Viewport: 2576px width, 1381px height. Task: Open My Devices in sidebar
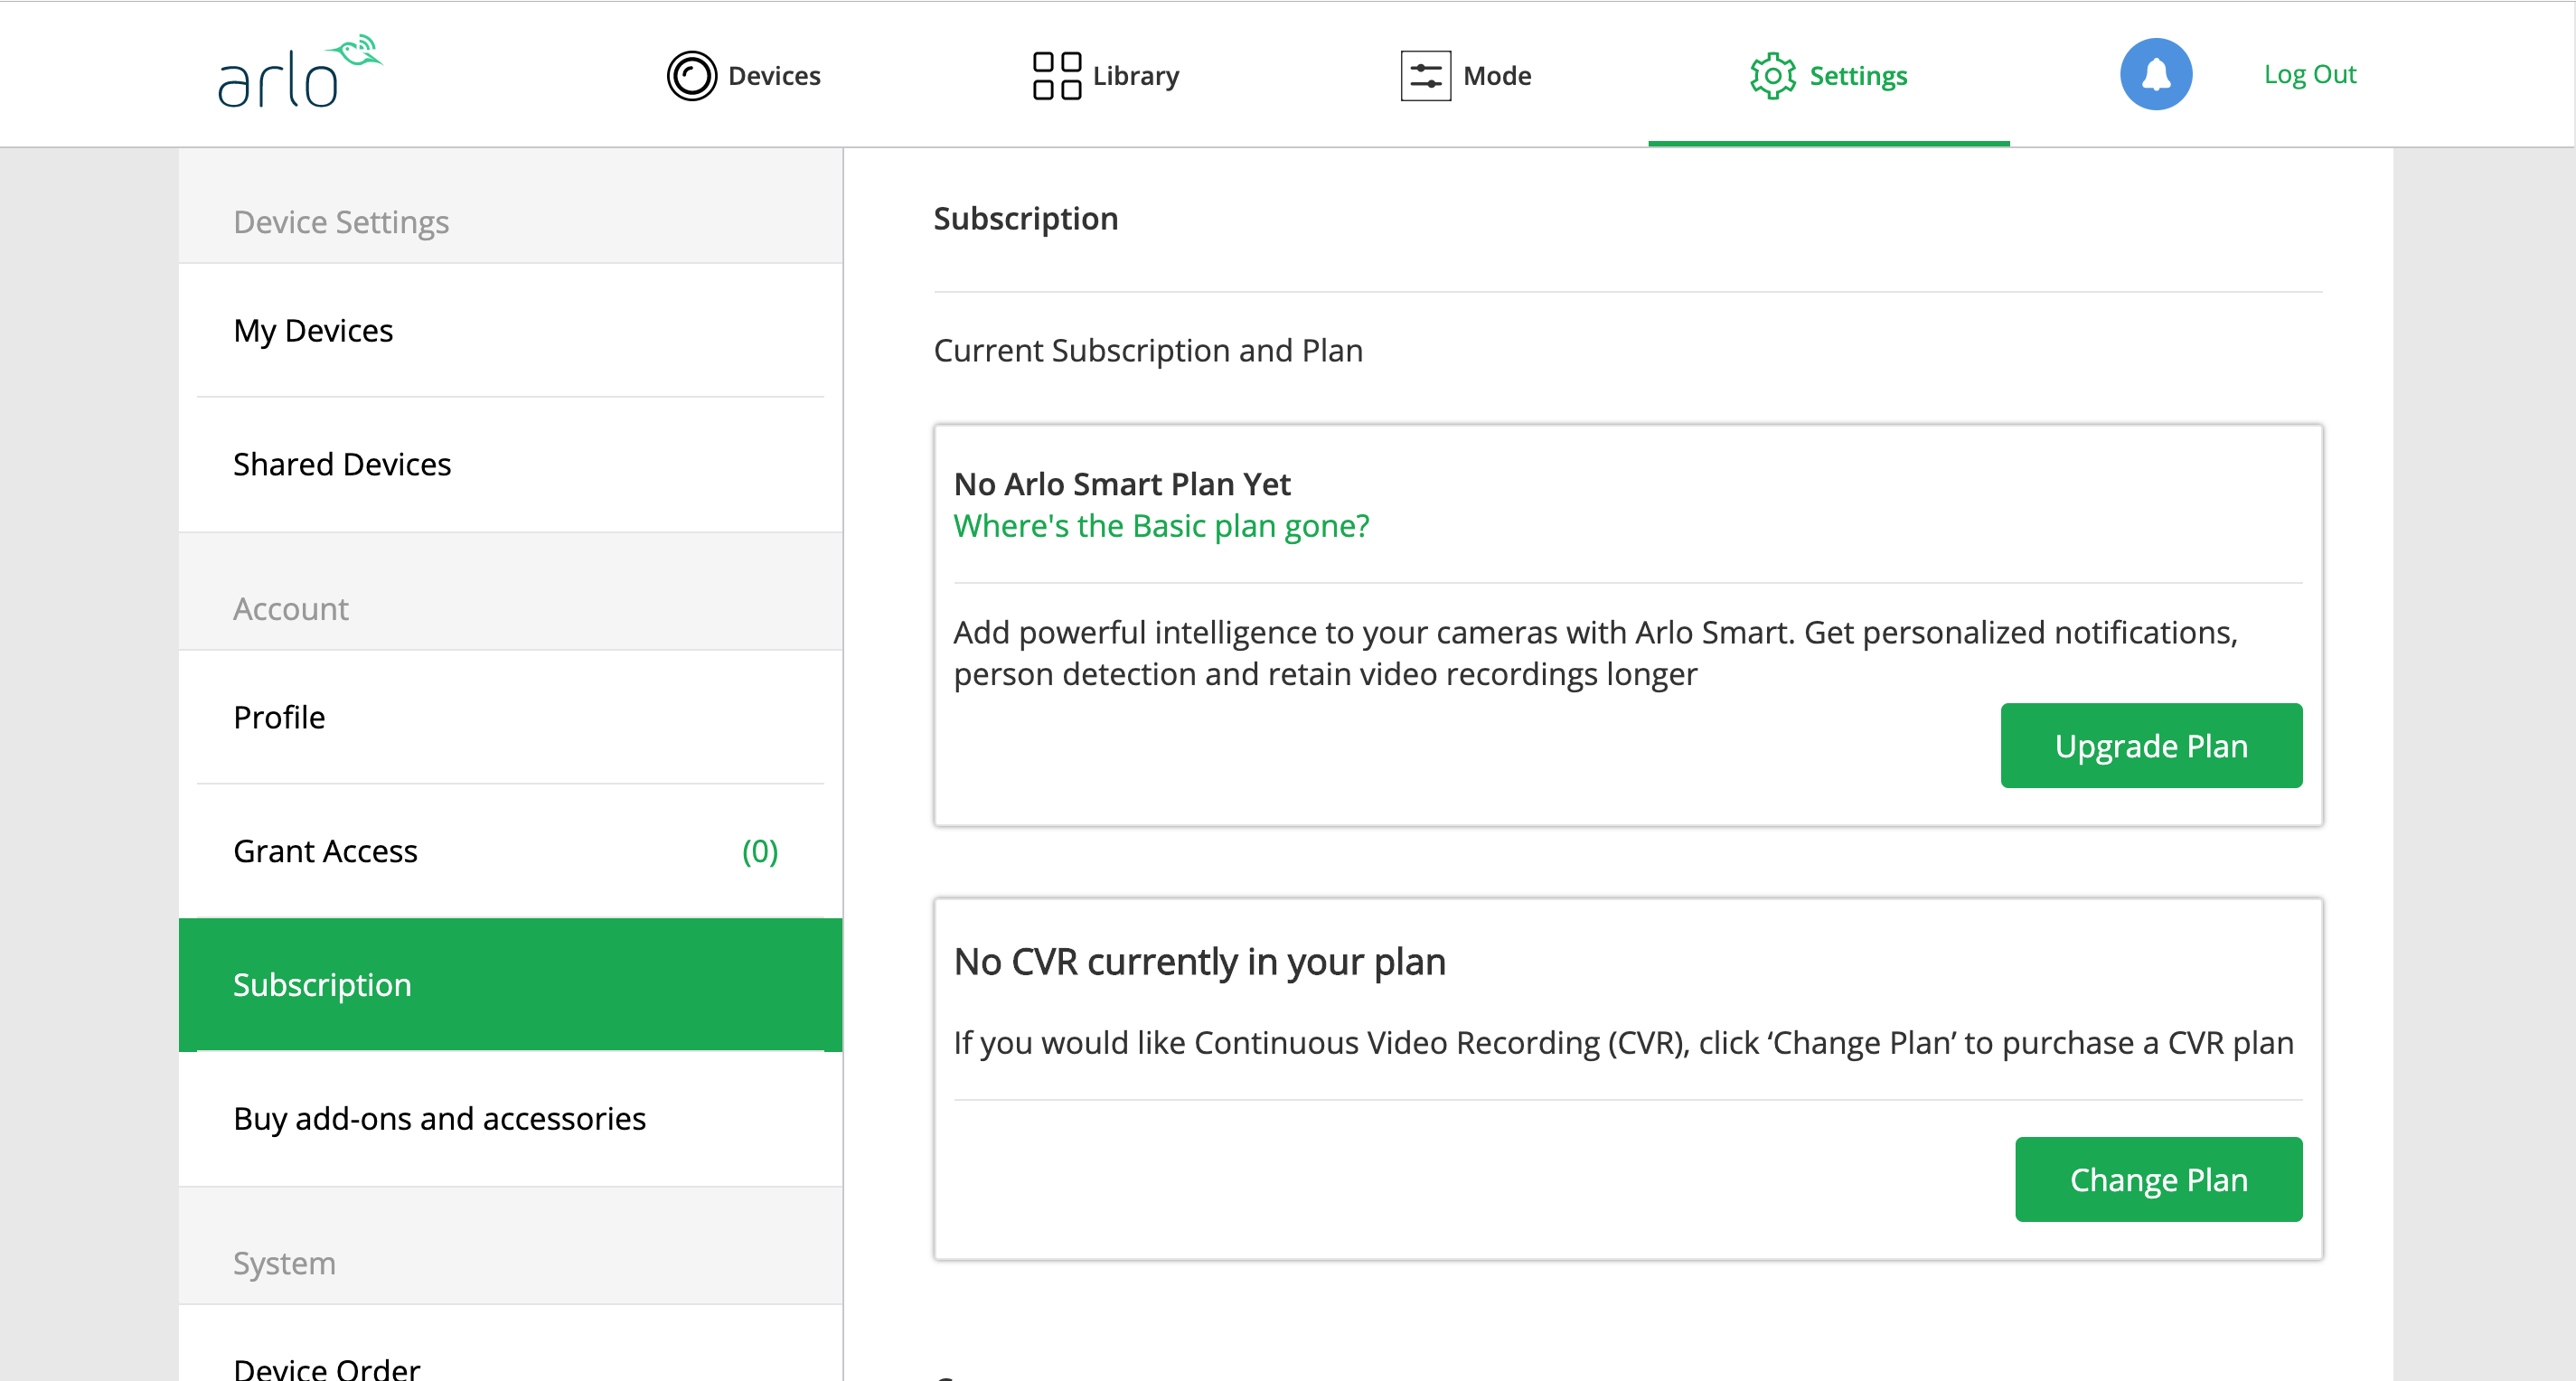point(313,330)
